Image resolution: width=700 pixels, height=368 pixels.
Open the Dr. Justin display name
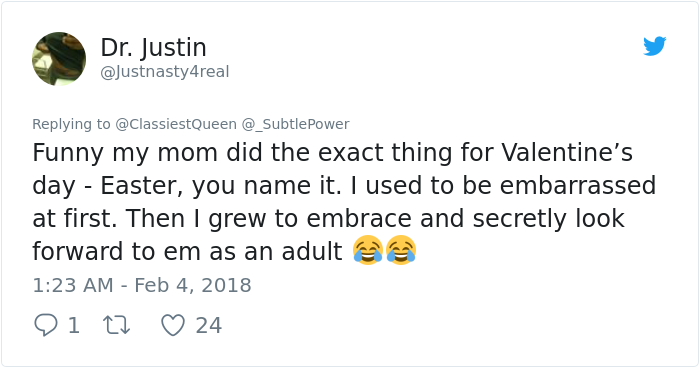point(154,47)
